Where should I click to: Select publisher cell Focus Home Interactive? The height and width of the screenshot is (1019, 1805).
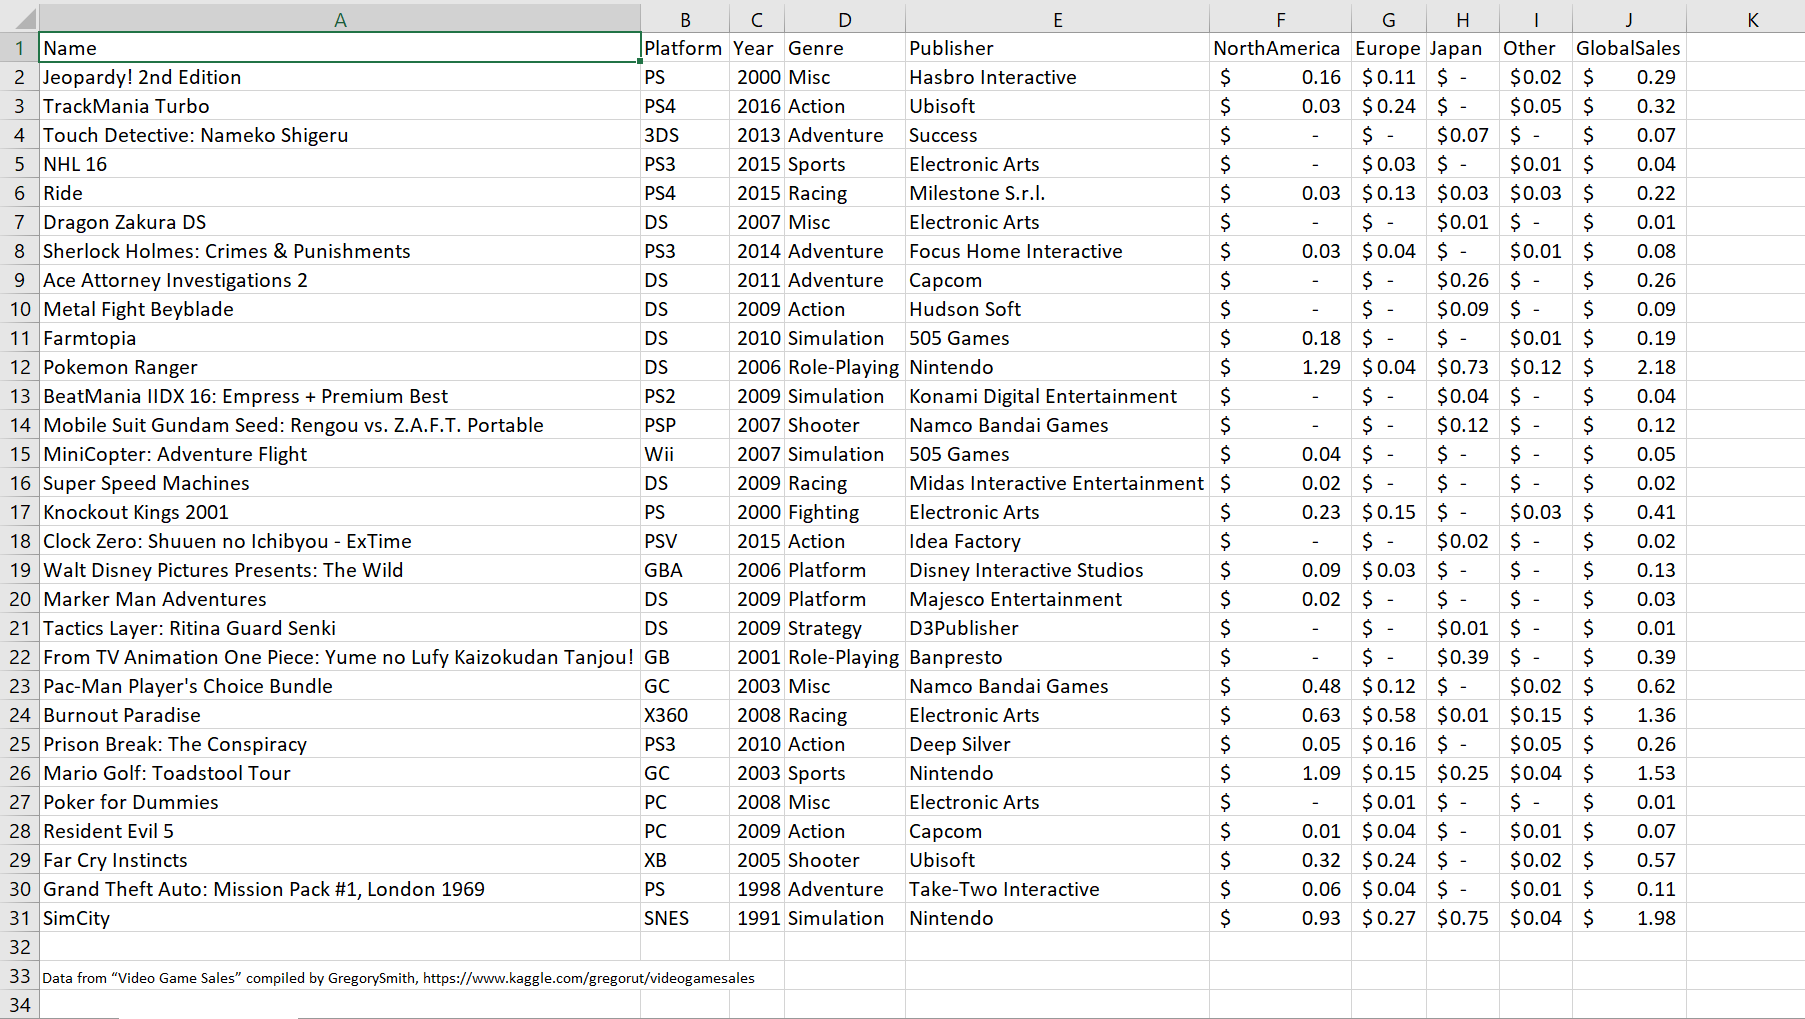click(x=1057, y=251)
